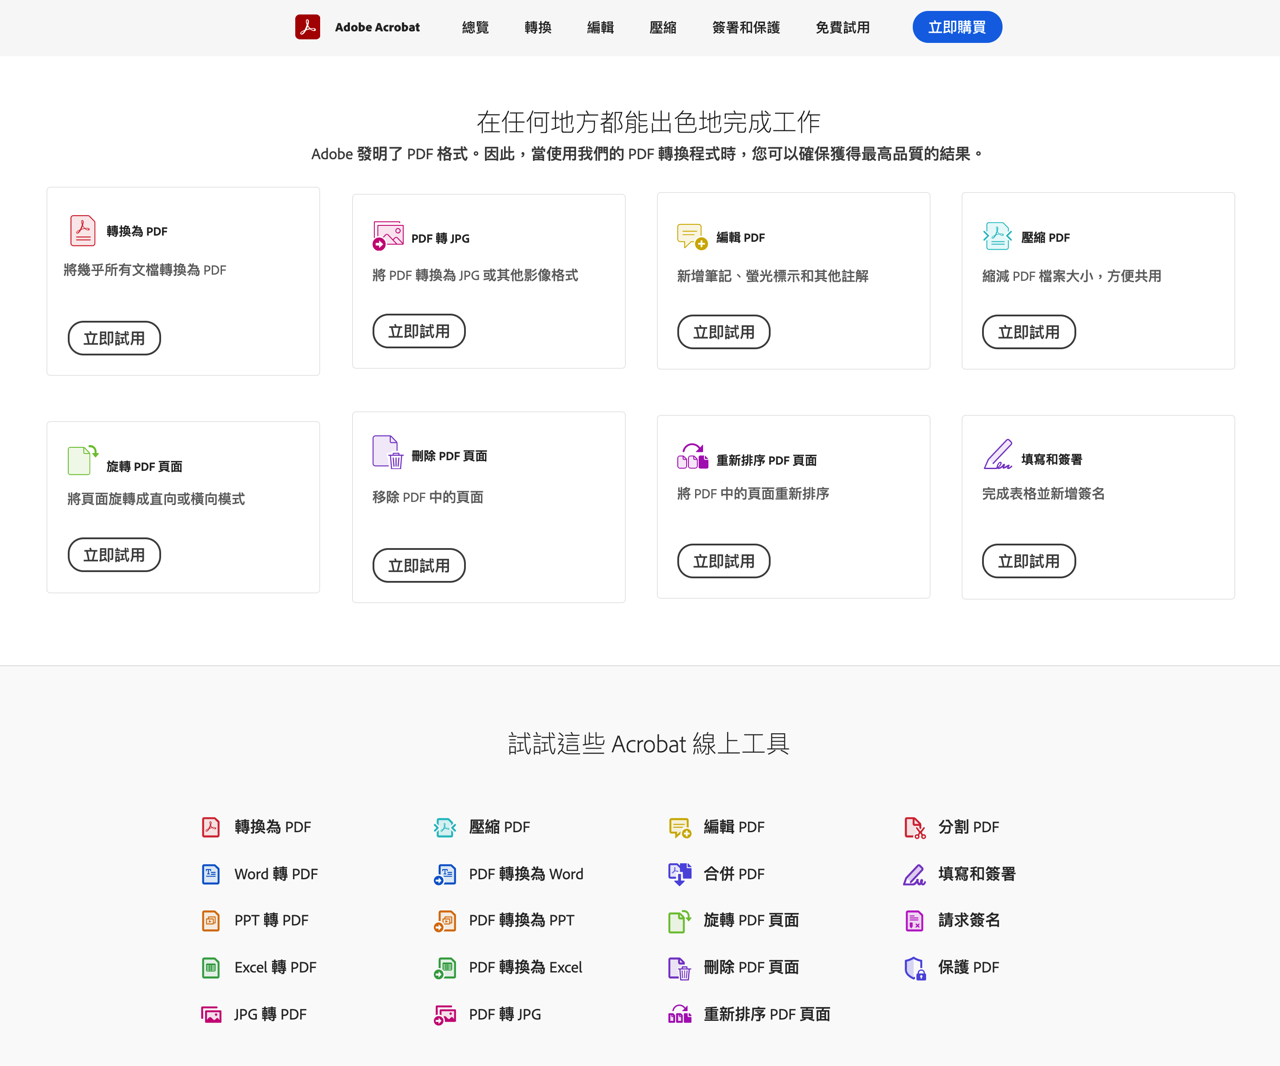This screenshot has height=1066, width=1280.
Task: Click the 旋轉 PDF 頁面 card icon
Action: pos(83,460)
